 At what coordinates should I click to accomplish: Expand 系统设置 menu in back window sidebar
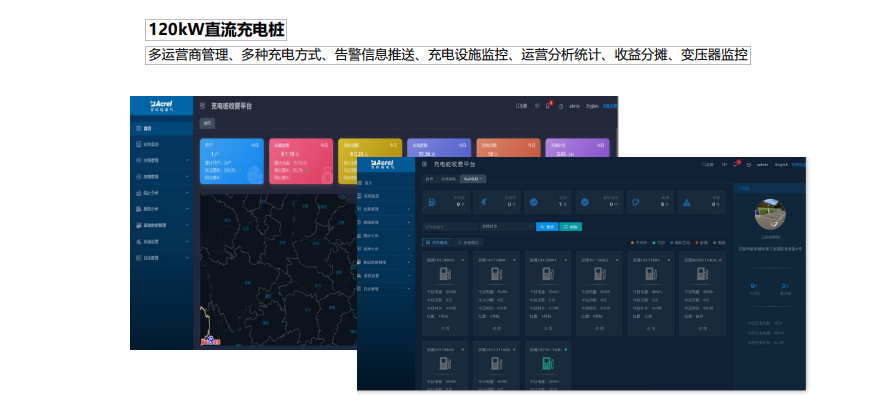[x=161, y=242]
